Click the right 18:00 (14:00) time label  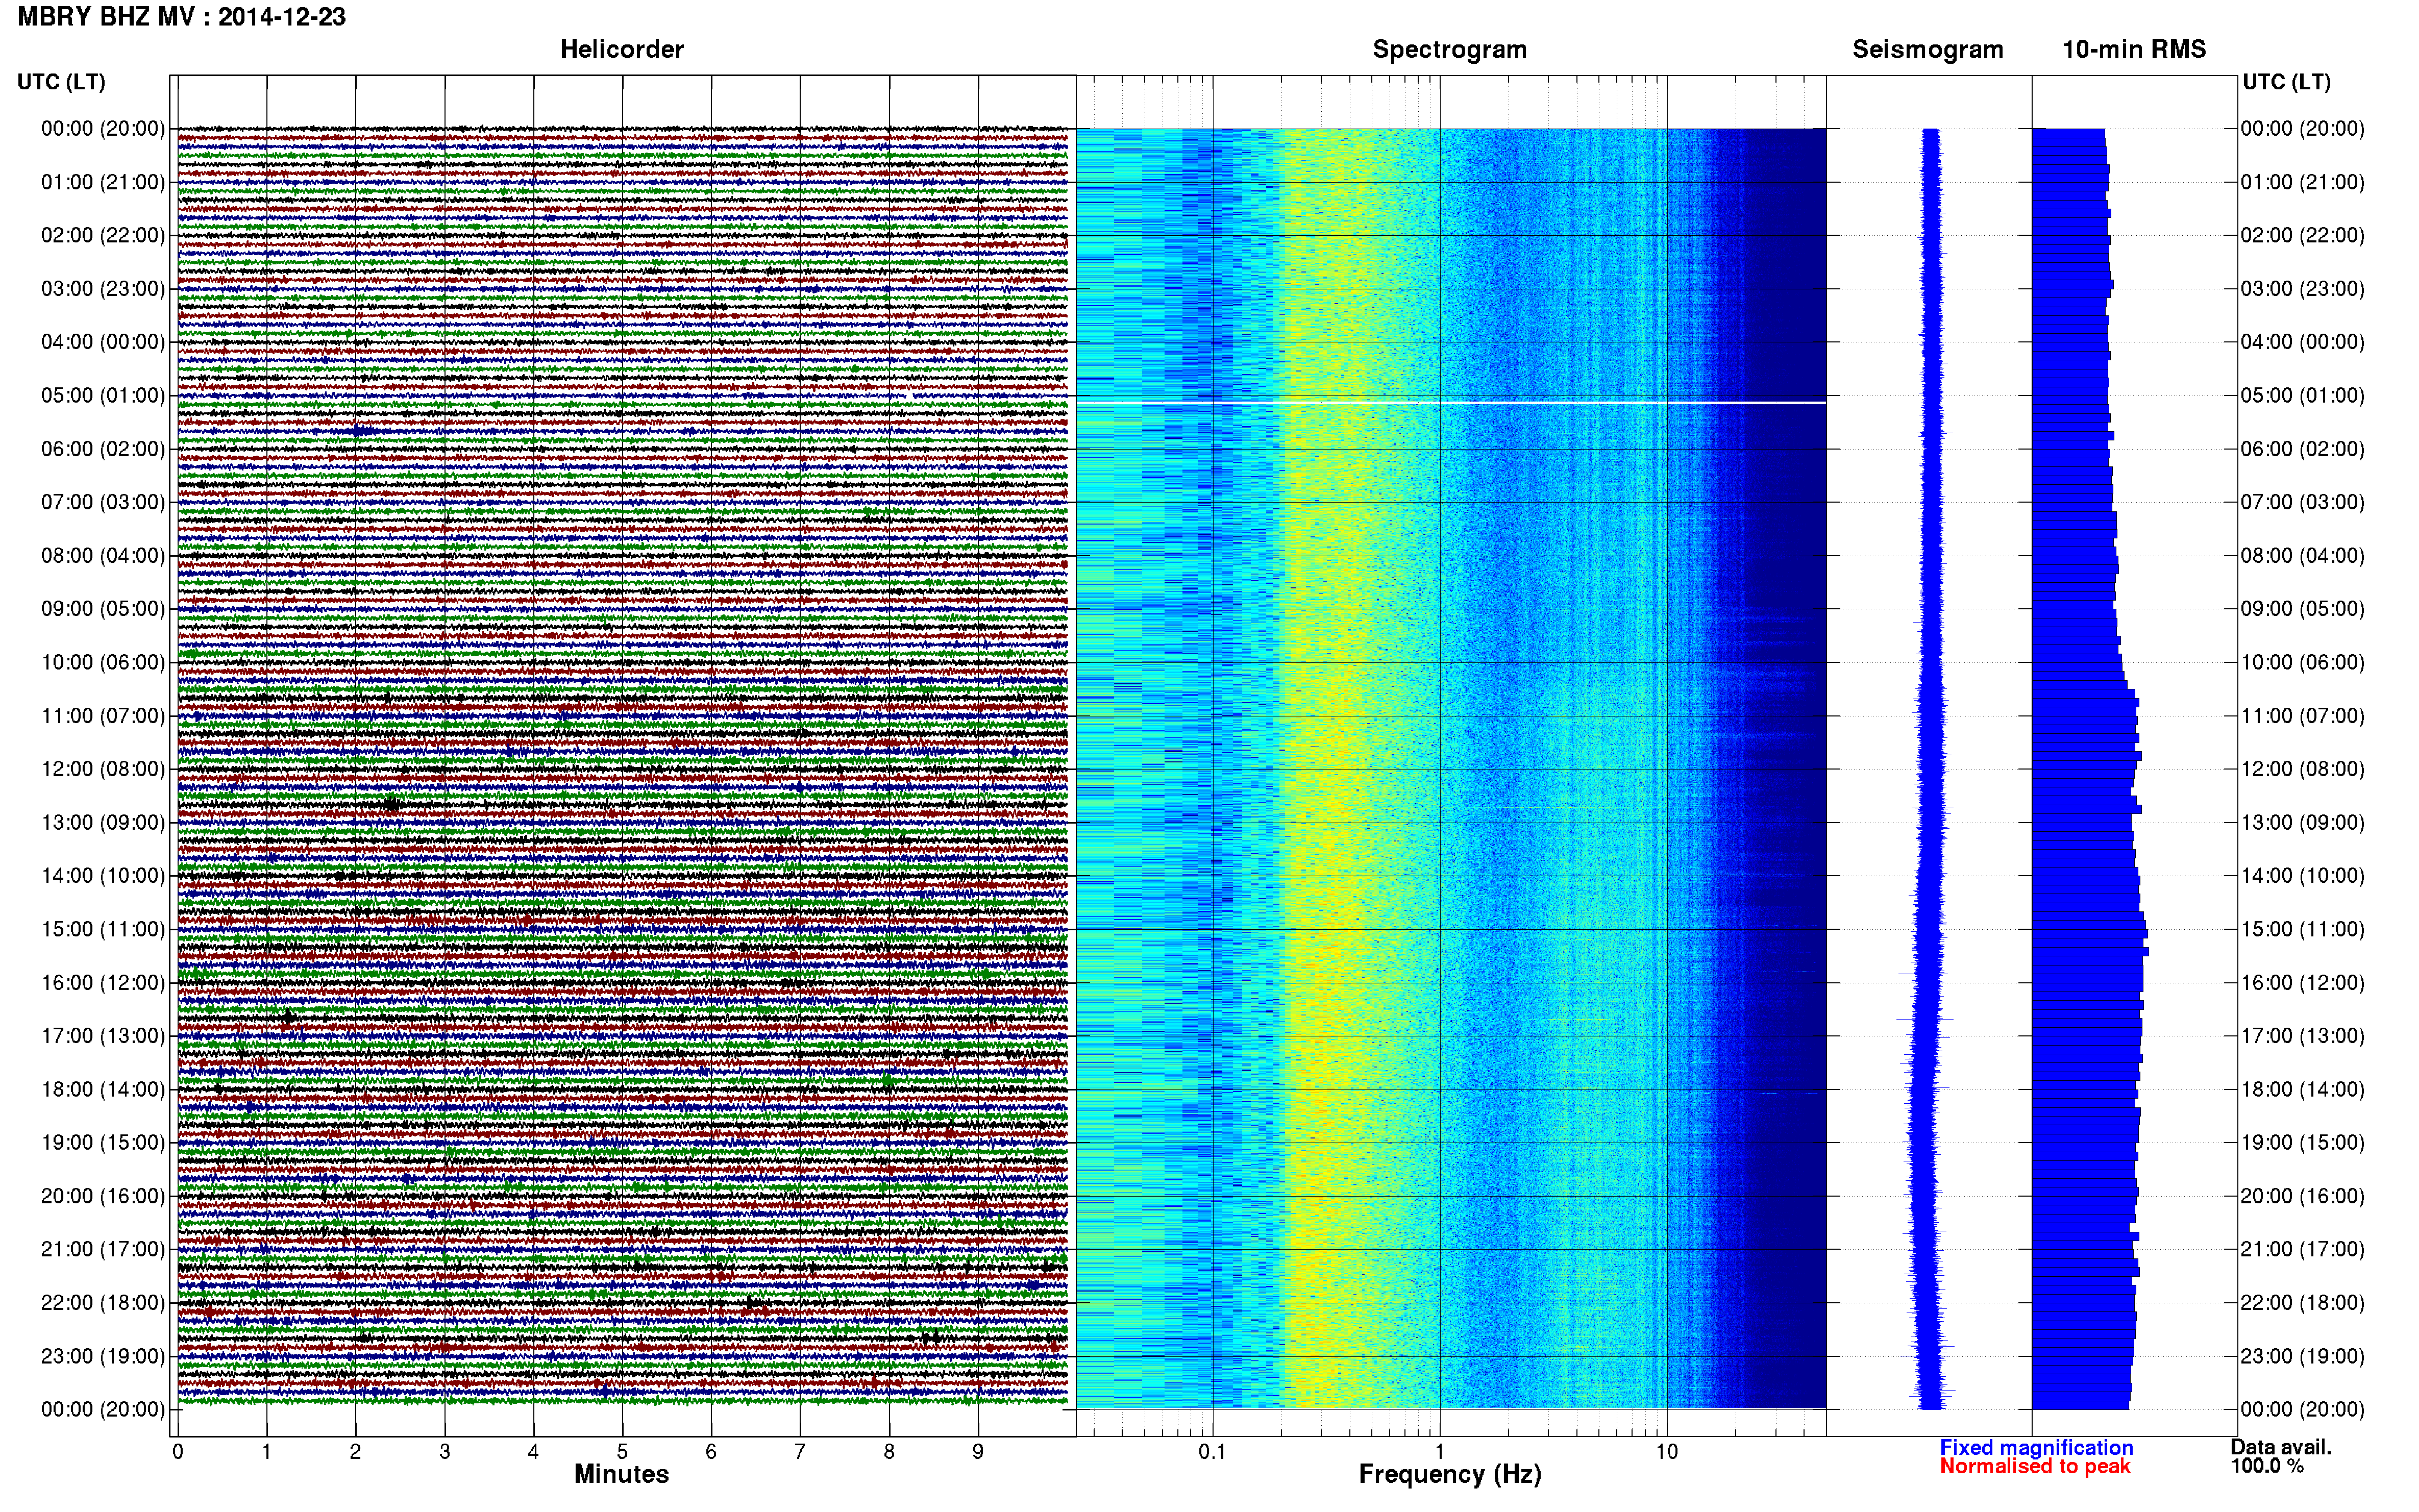coord(2302,1089)
